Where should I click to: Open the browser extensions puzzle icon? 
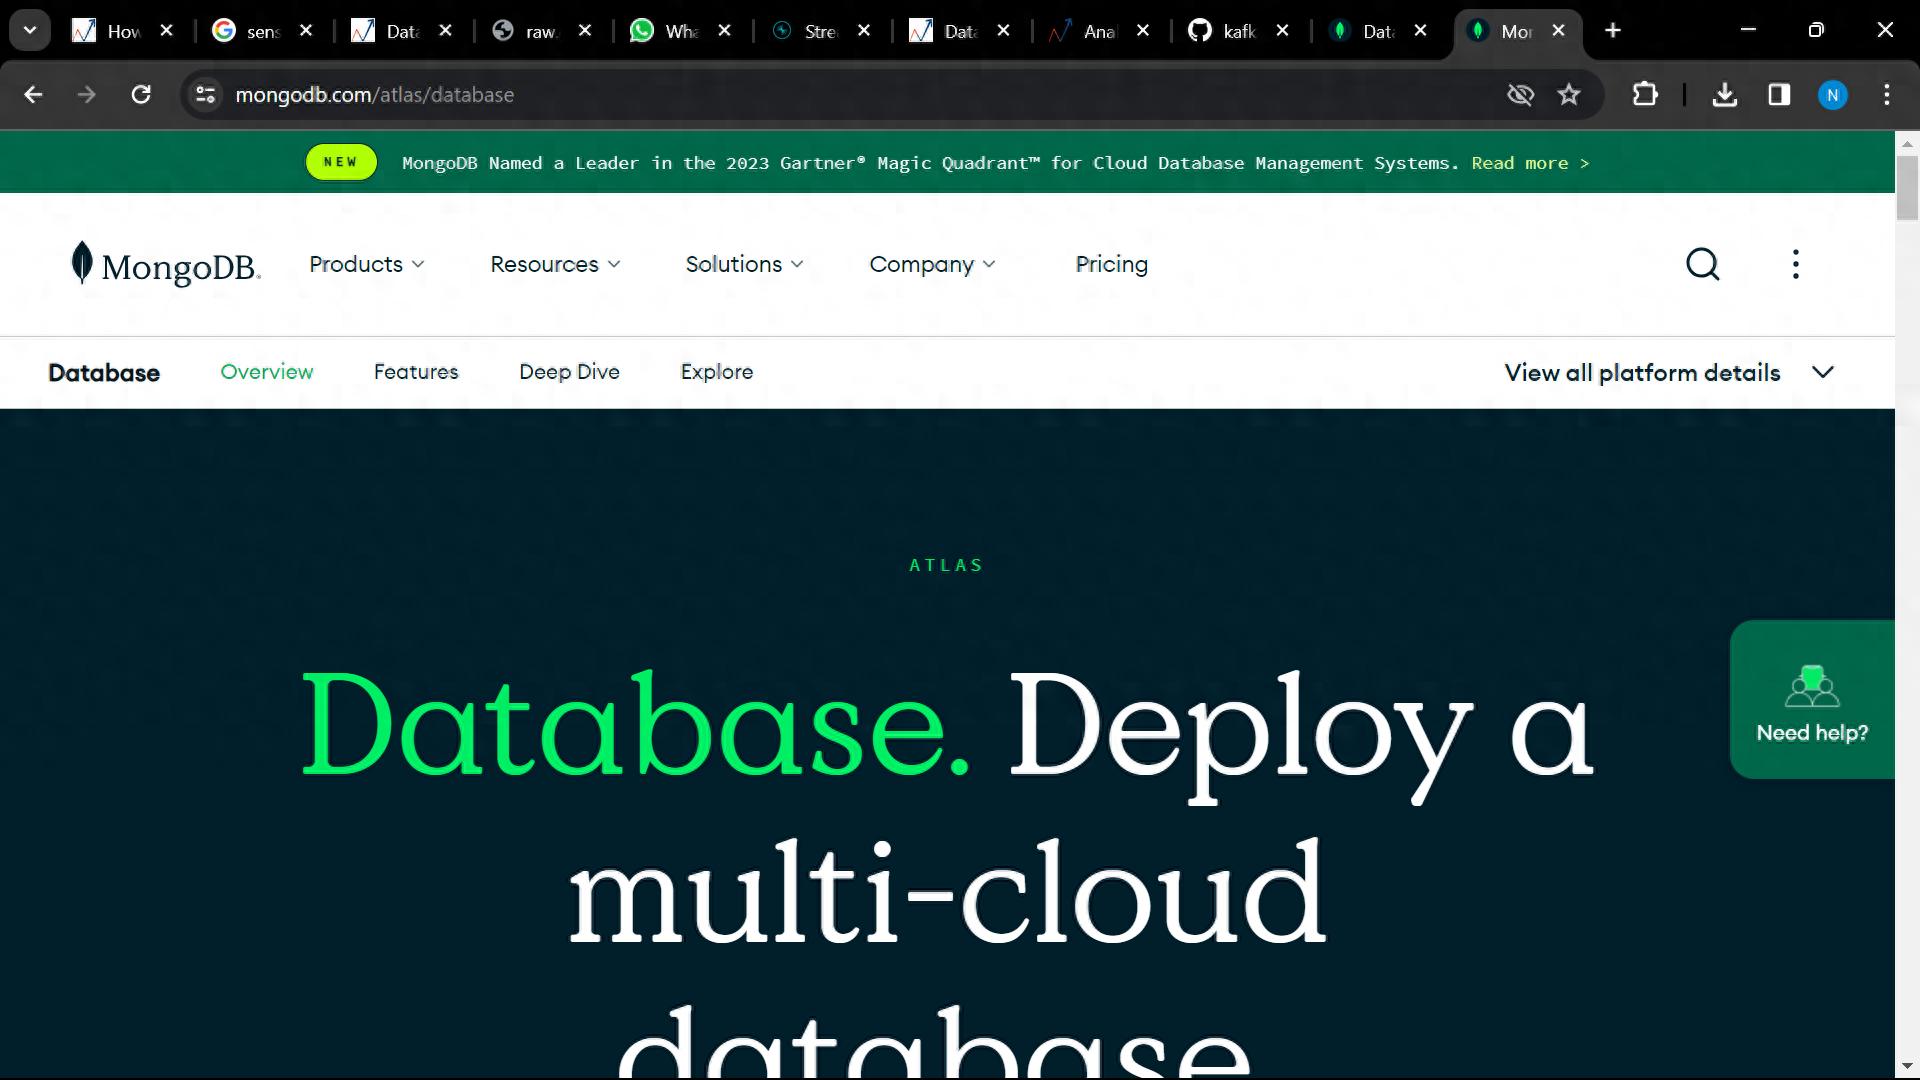(x=1645, y=95)
